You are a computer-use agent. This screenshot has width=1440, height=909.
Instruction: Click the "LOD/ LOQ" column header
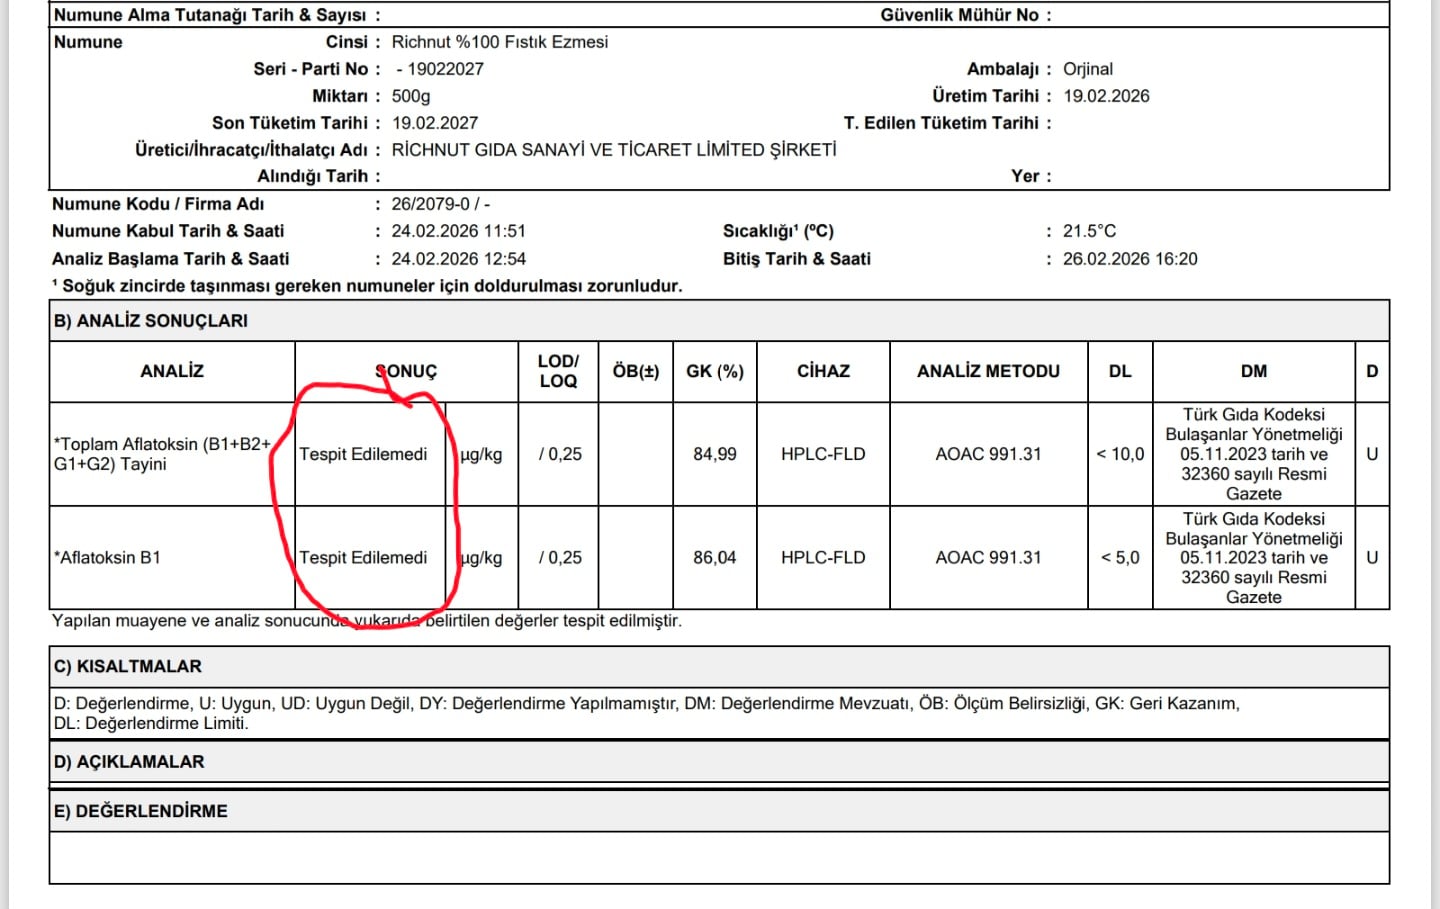point(558,371)
